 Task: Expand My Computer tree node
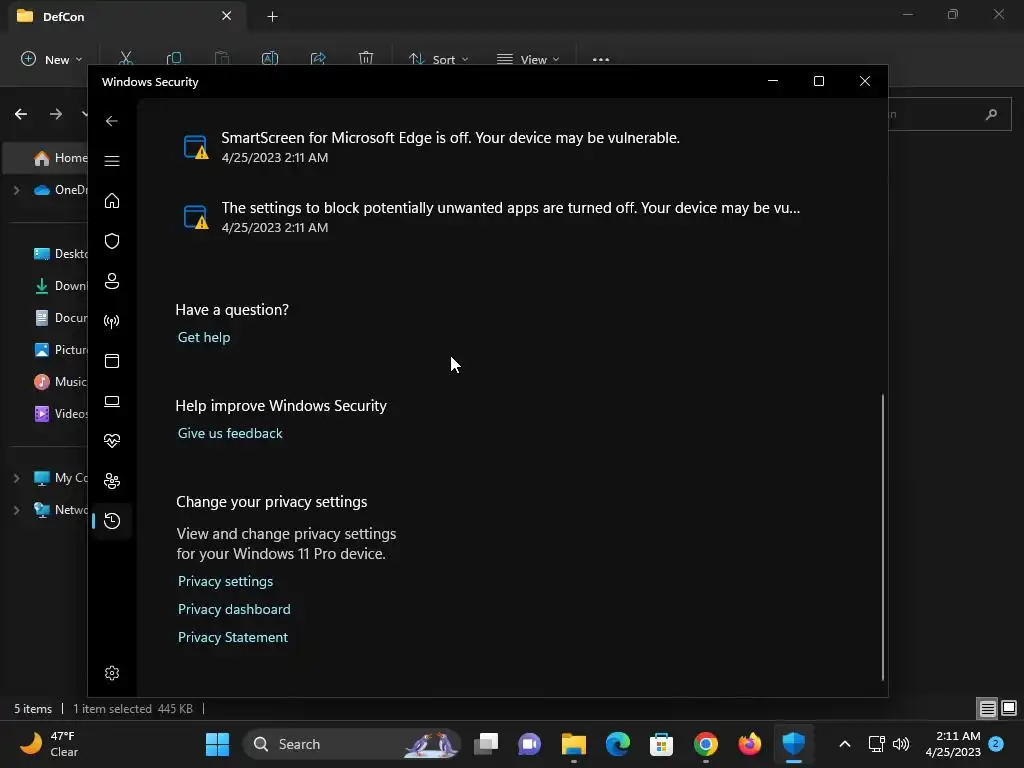[x=16, y=478]
